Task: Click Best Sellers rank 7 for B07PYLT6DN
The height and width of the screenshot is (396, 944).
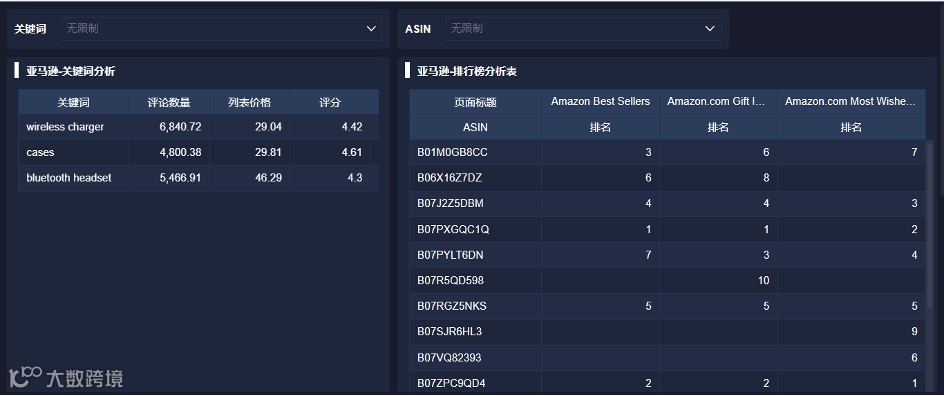Action: point(648,255)
